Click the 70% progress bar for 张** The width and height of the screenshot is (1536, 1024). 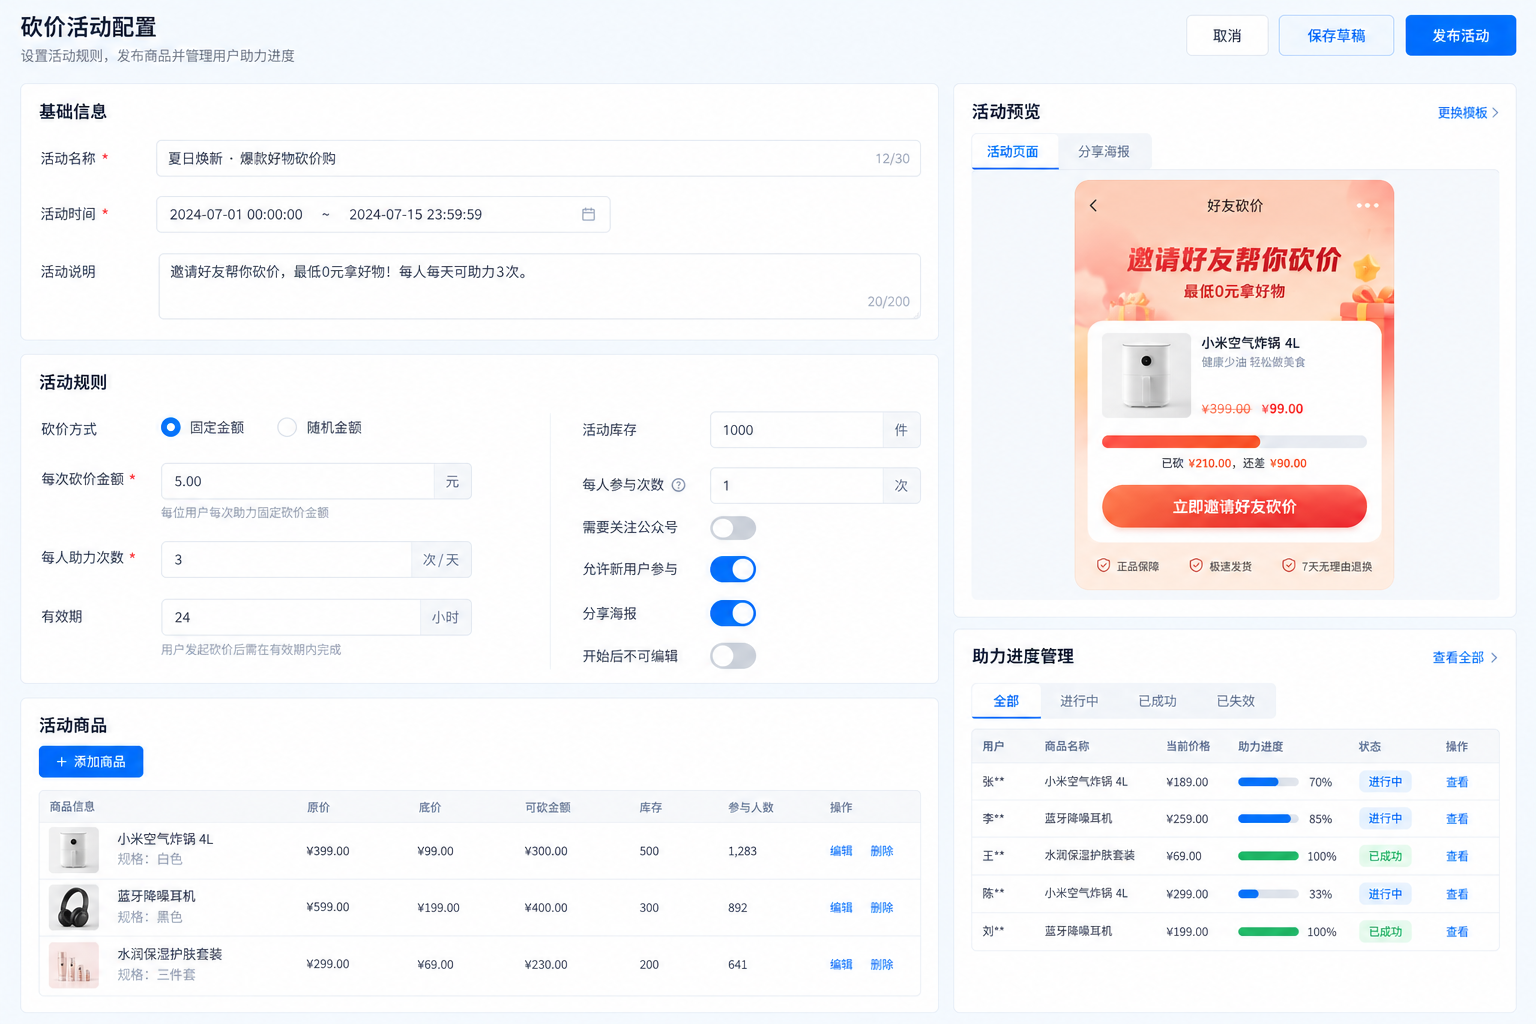[1268, 782]
